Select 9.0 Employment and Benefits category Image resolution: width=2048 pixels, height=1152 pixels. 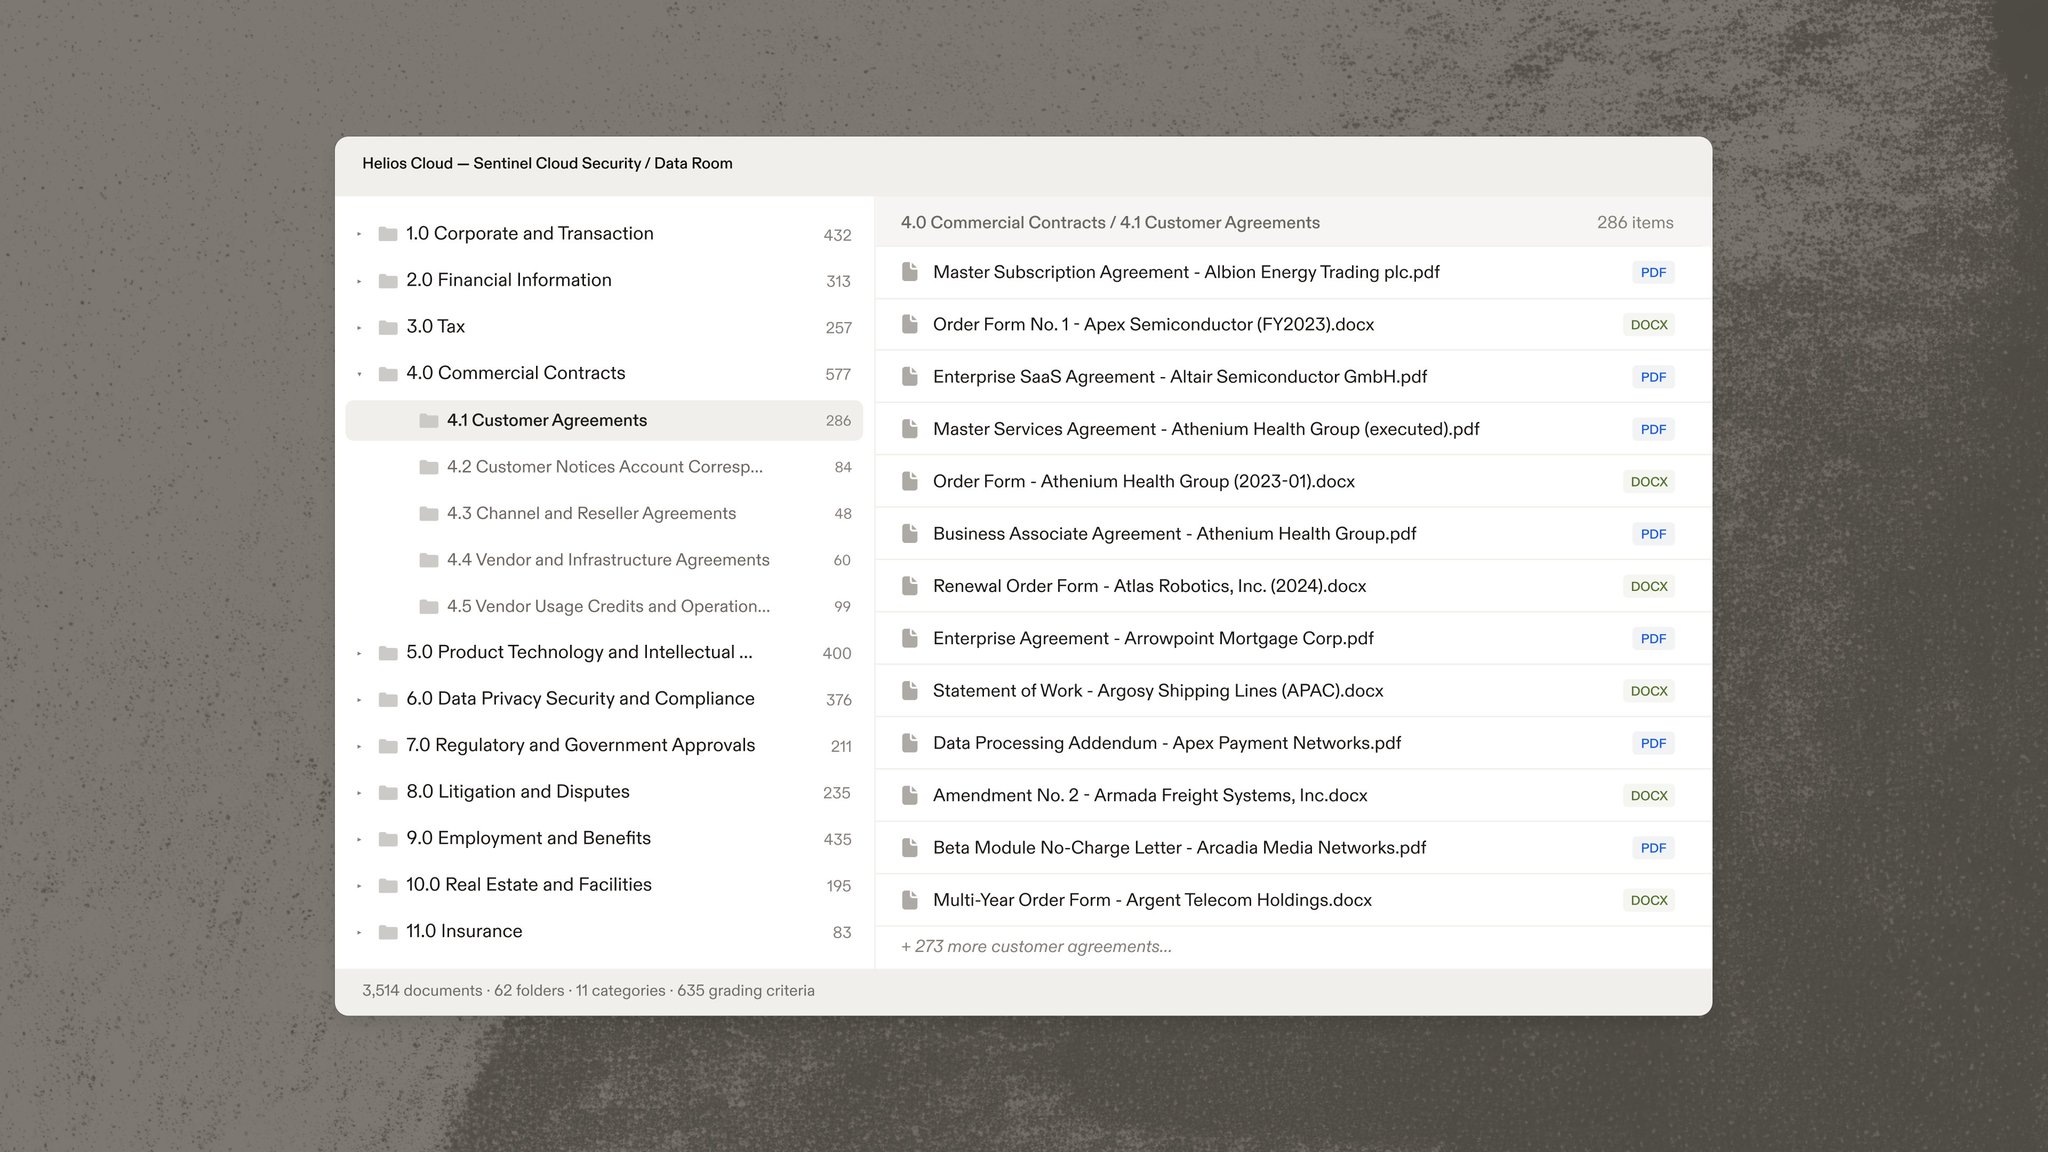coord(604,839)
